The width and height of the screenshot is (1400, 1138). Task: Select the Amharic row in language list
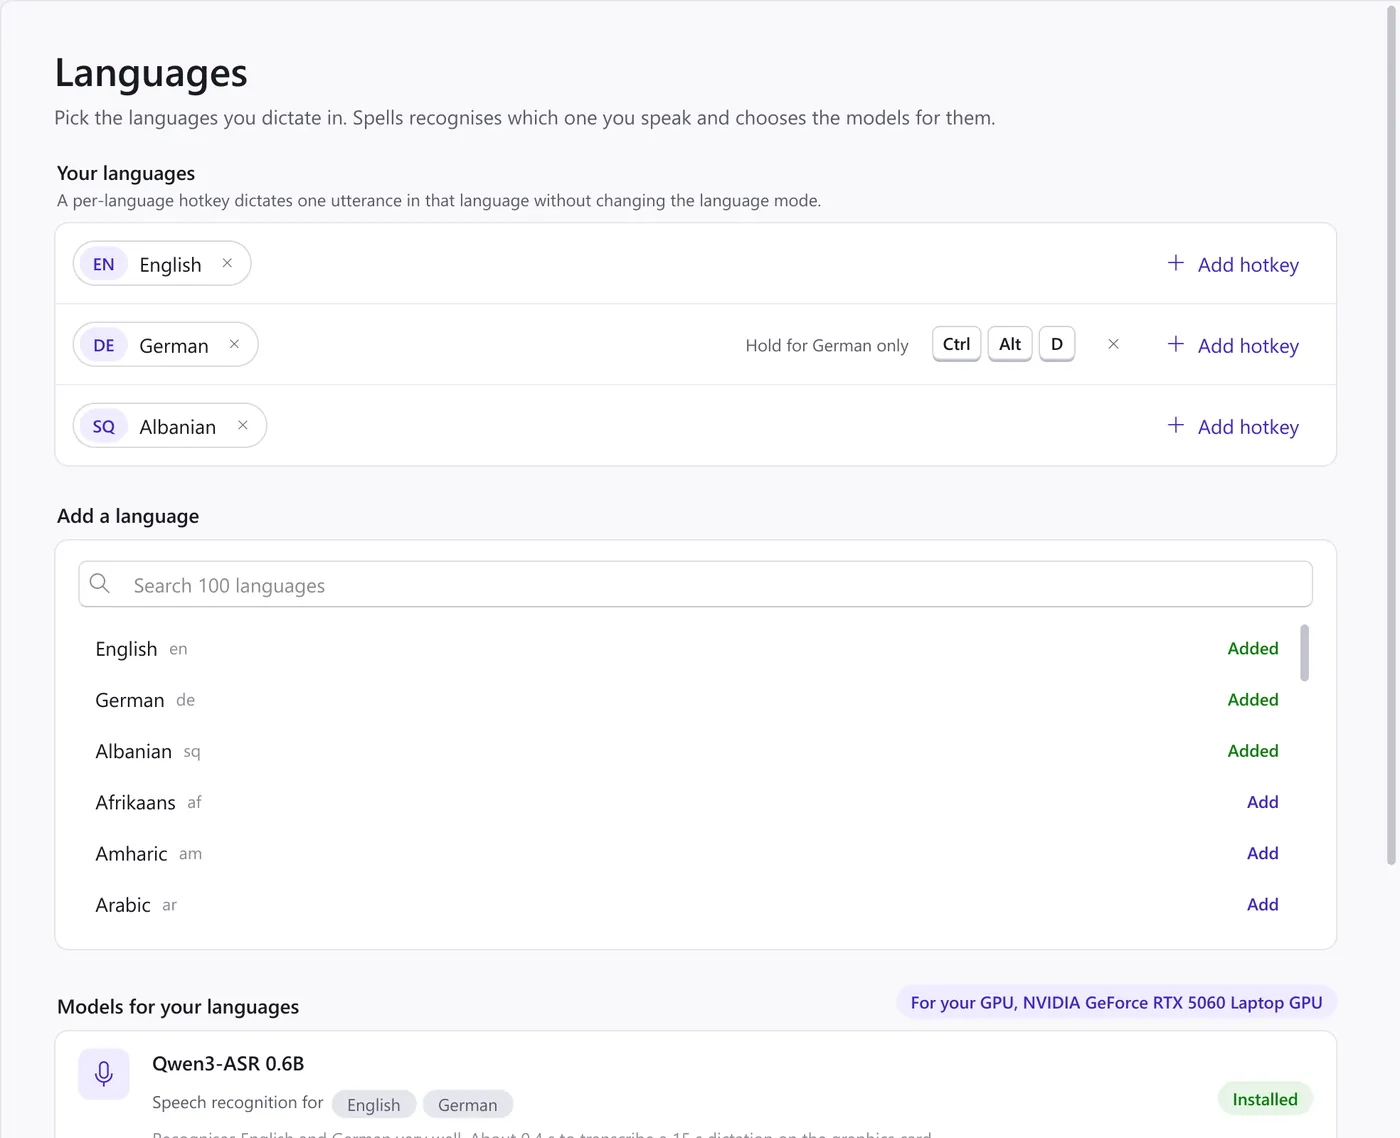pos(687,853)
